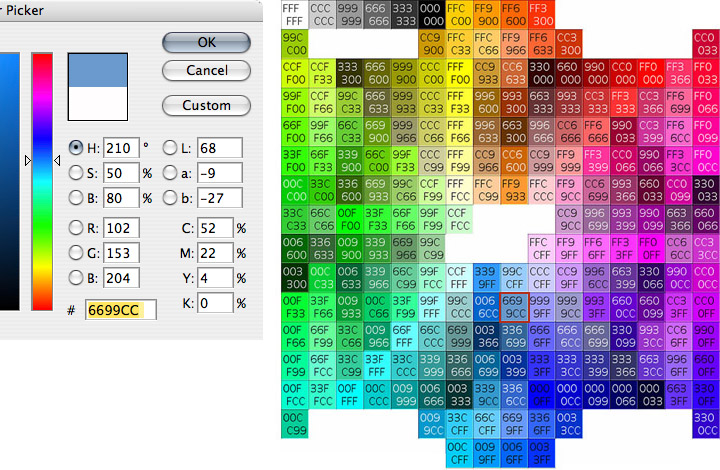Select the G (green) radio button
The width and height of the screenshot is (720, 470).
pyautogui.click(x=76, y=252)
